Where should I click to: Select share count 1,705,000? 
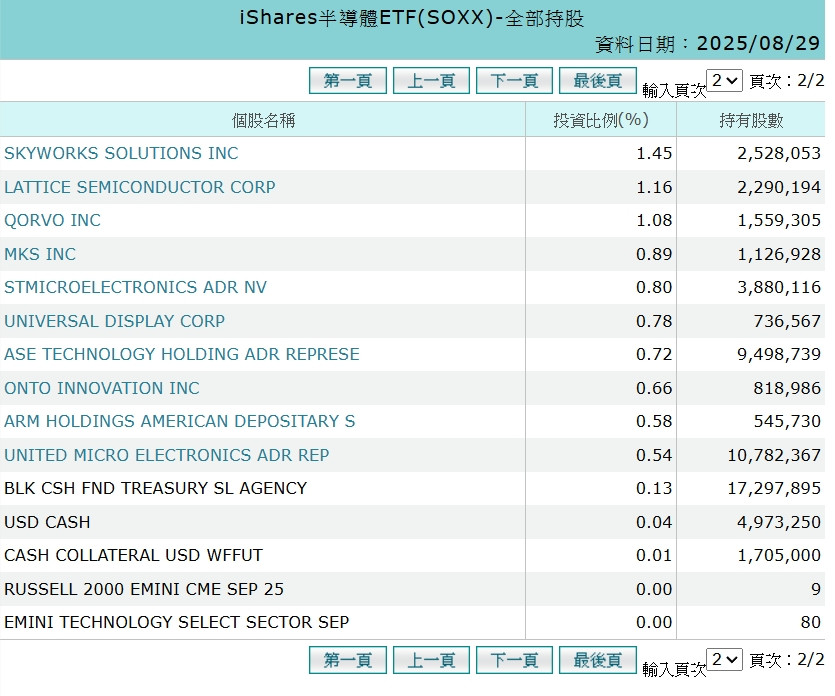pyautogui.click(x=779, y=556)
